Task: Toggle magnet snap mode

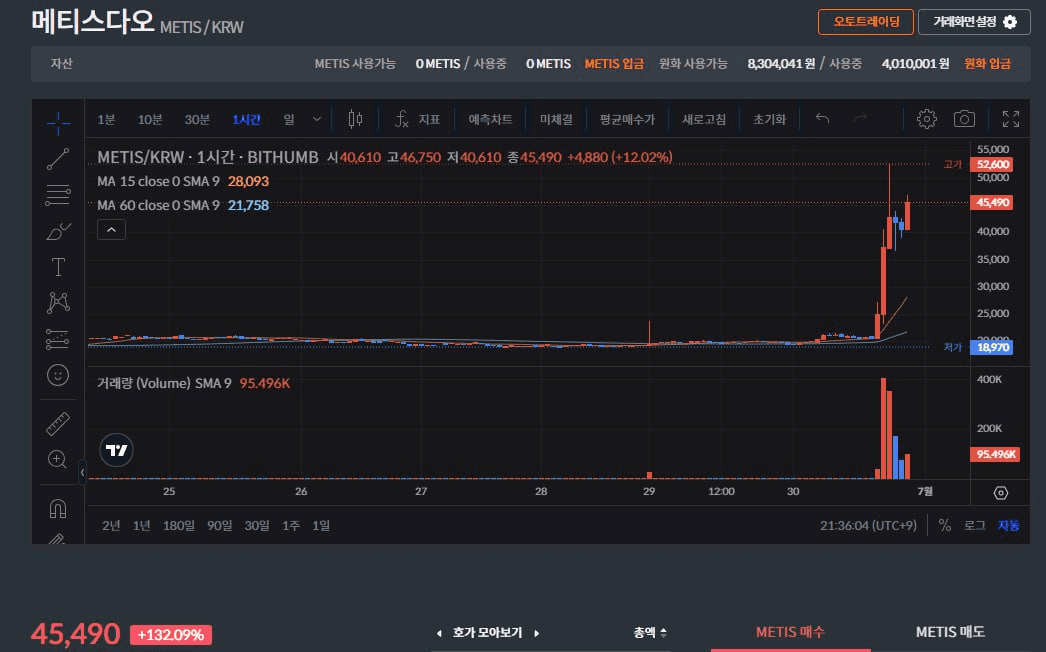Action: click(x=58, y=509)
